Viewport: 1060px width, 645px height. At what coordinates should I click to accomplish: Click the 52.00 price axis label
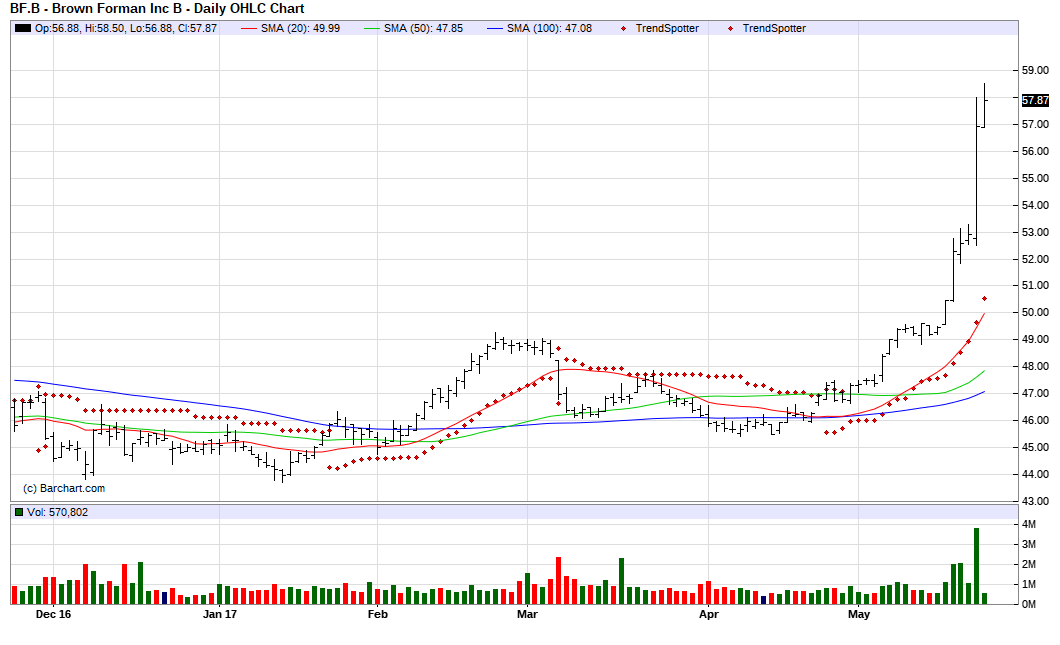[x=1035, y=259]
